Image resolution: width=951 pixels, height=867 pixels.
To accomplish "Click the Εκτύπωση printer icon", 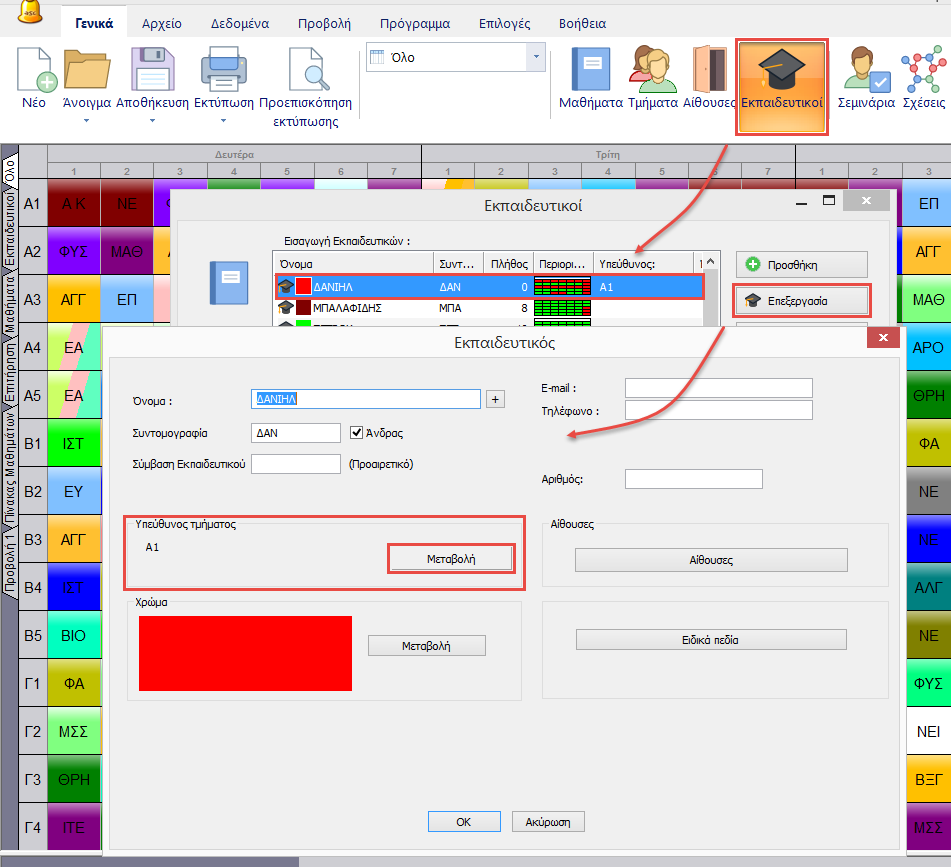I will coord(222,70).
